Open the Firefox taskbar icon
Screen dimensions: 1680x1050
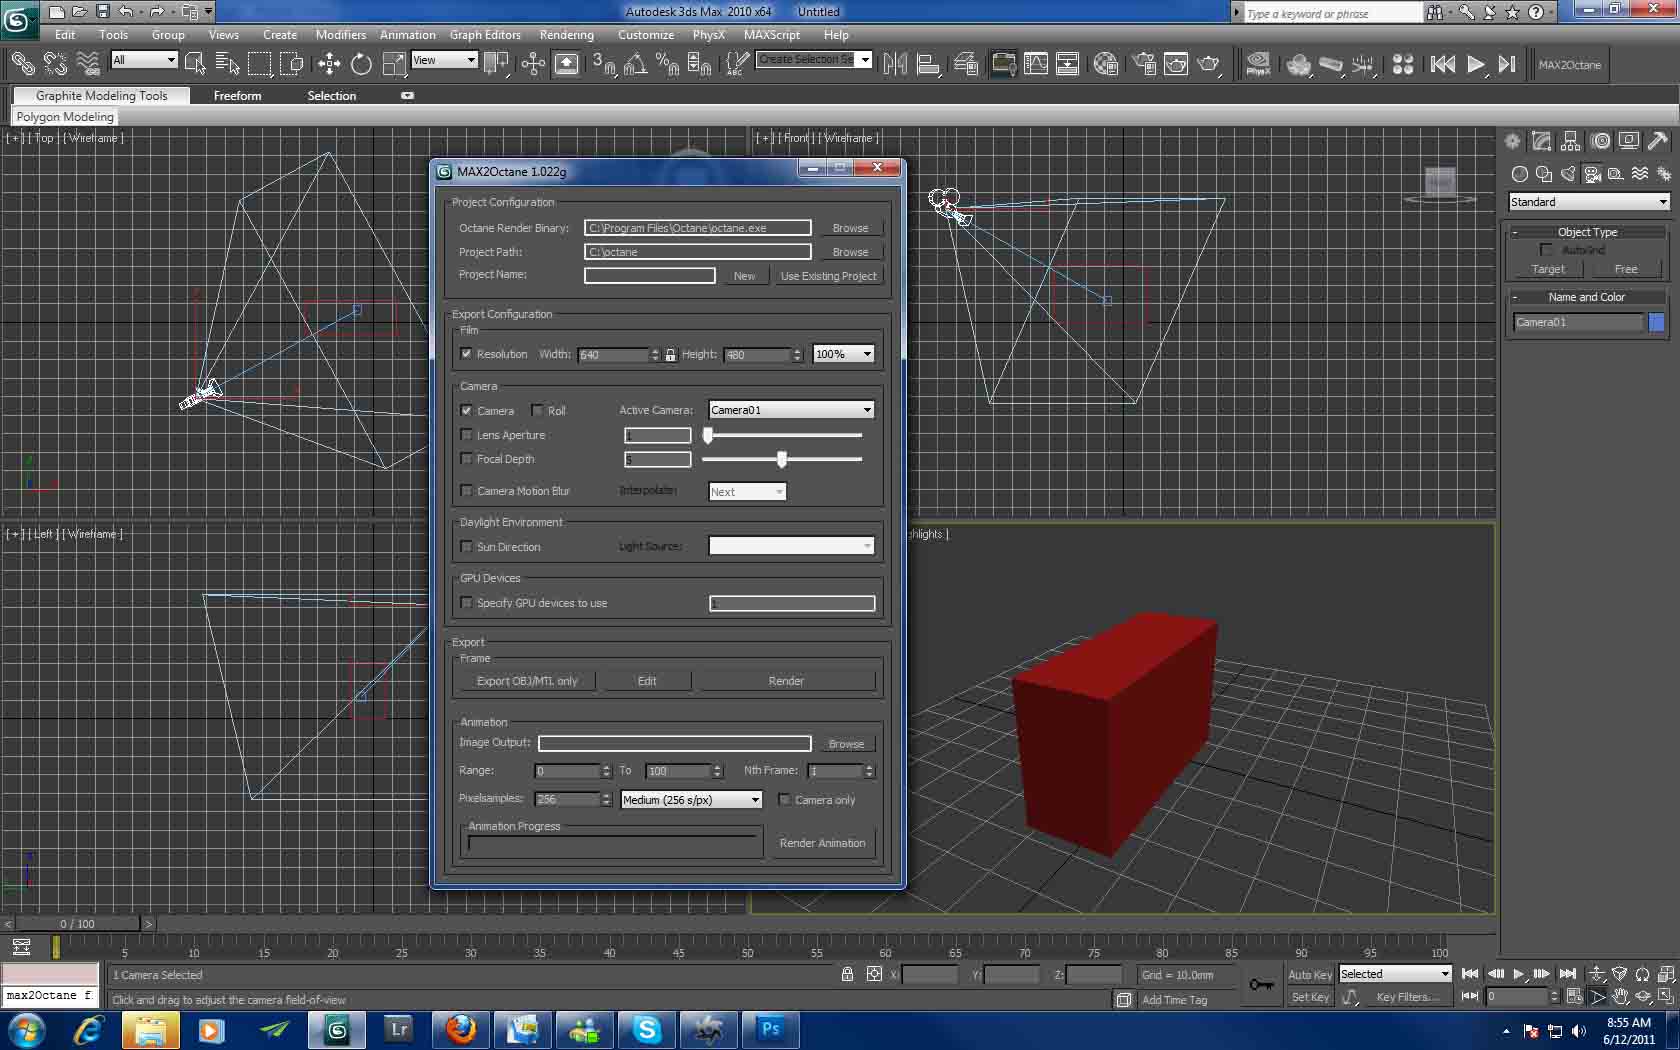[x=461, y=1029]
